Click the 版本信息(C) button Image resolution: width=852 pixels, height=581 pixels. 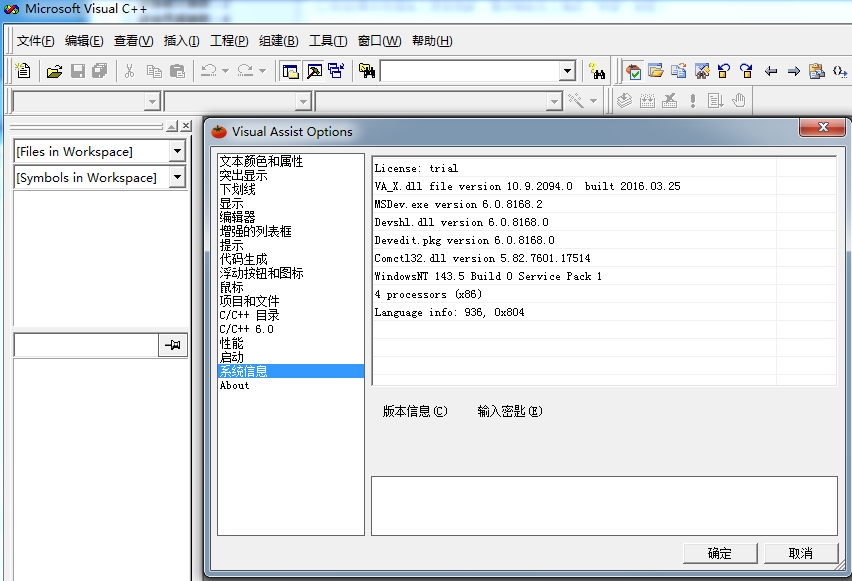pyautogui.click(x=415, y=411)
